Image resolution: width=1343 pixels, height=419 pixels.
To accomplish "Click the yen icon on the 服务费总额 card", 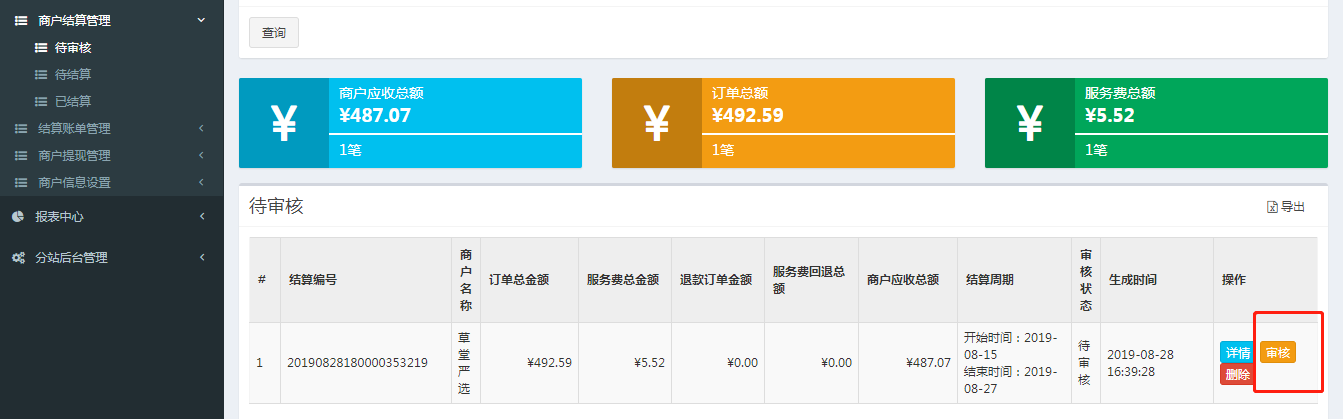I will 1030,123.
